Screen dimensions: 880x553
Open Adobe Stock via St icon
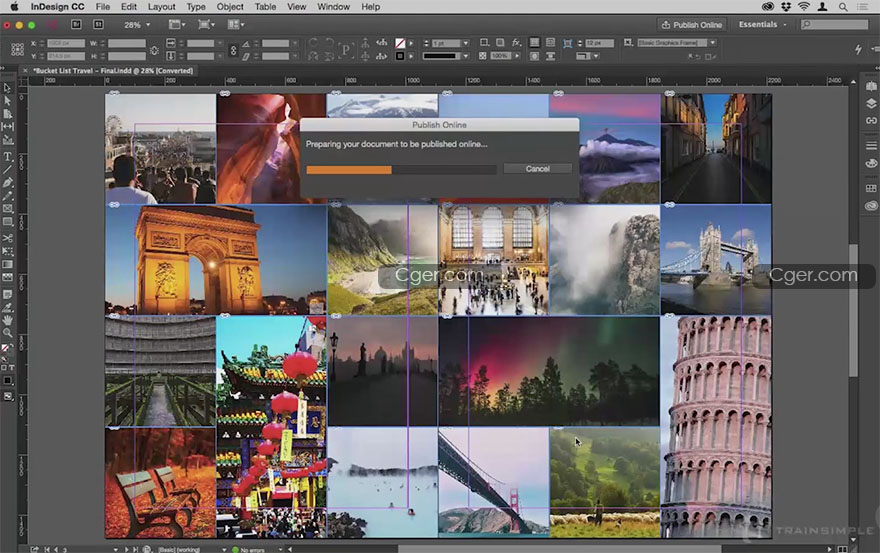[x=98, y=25]
